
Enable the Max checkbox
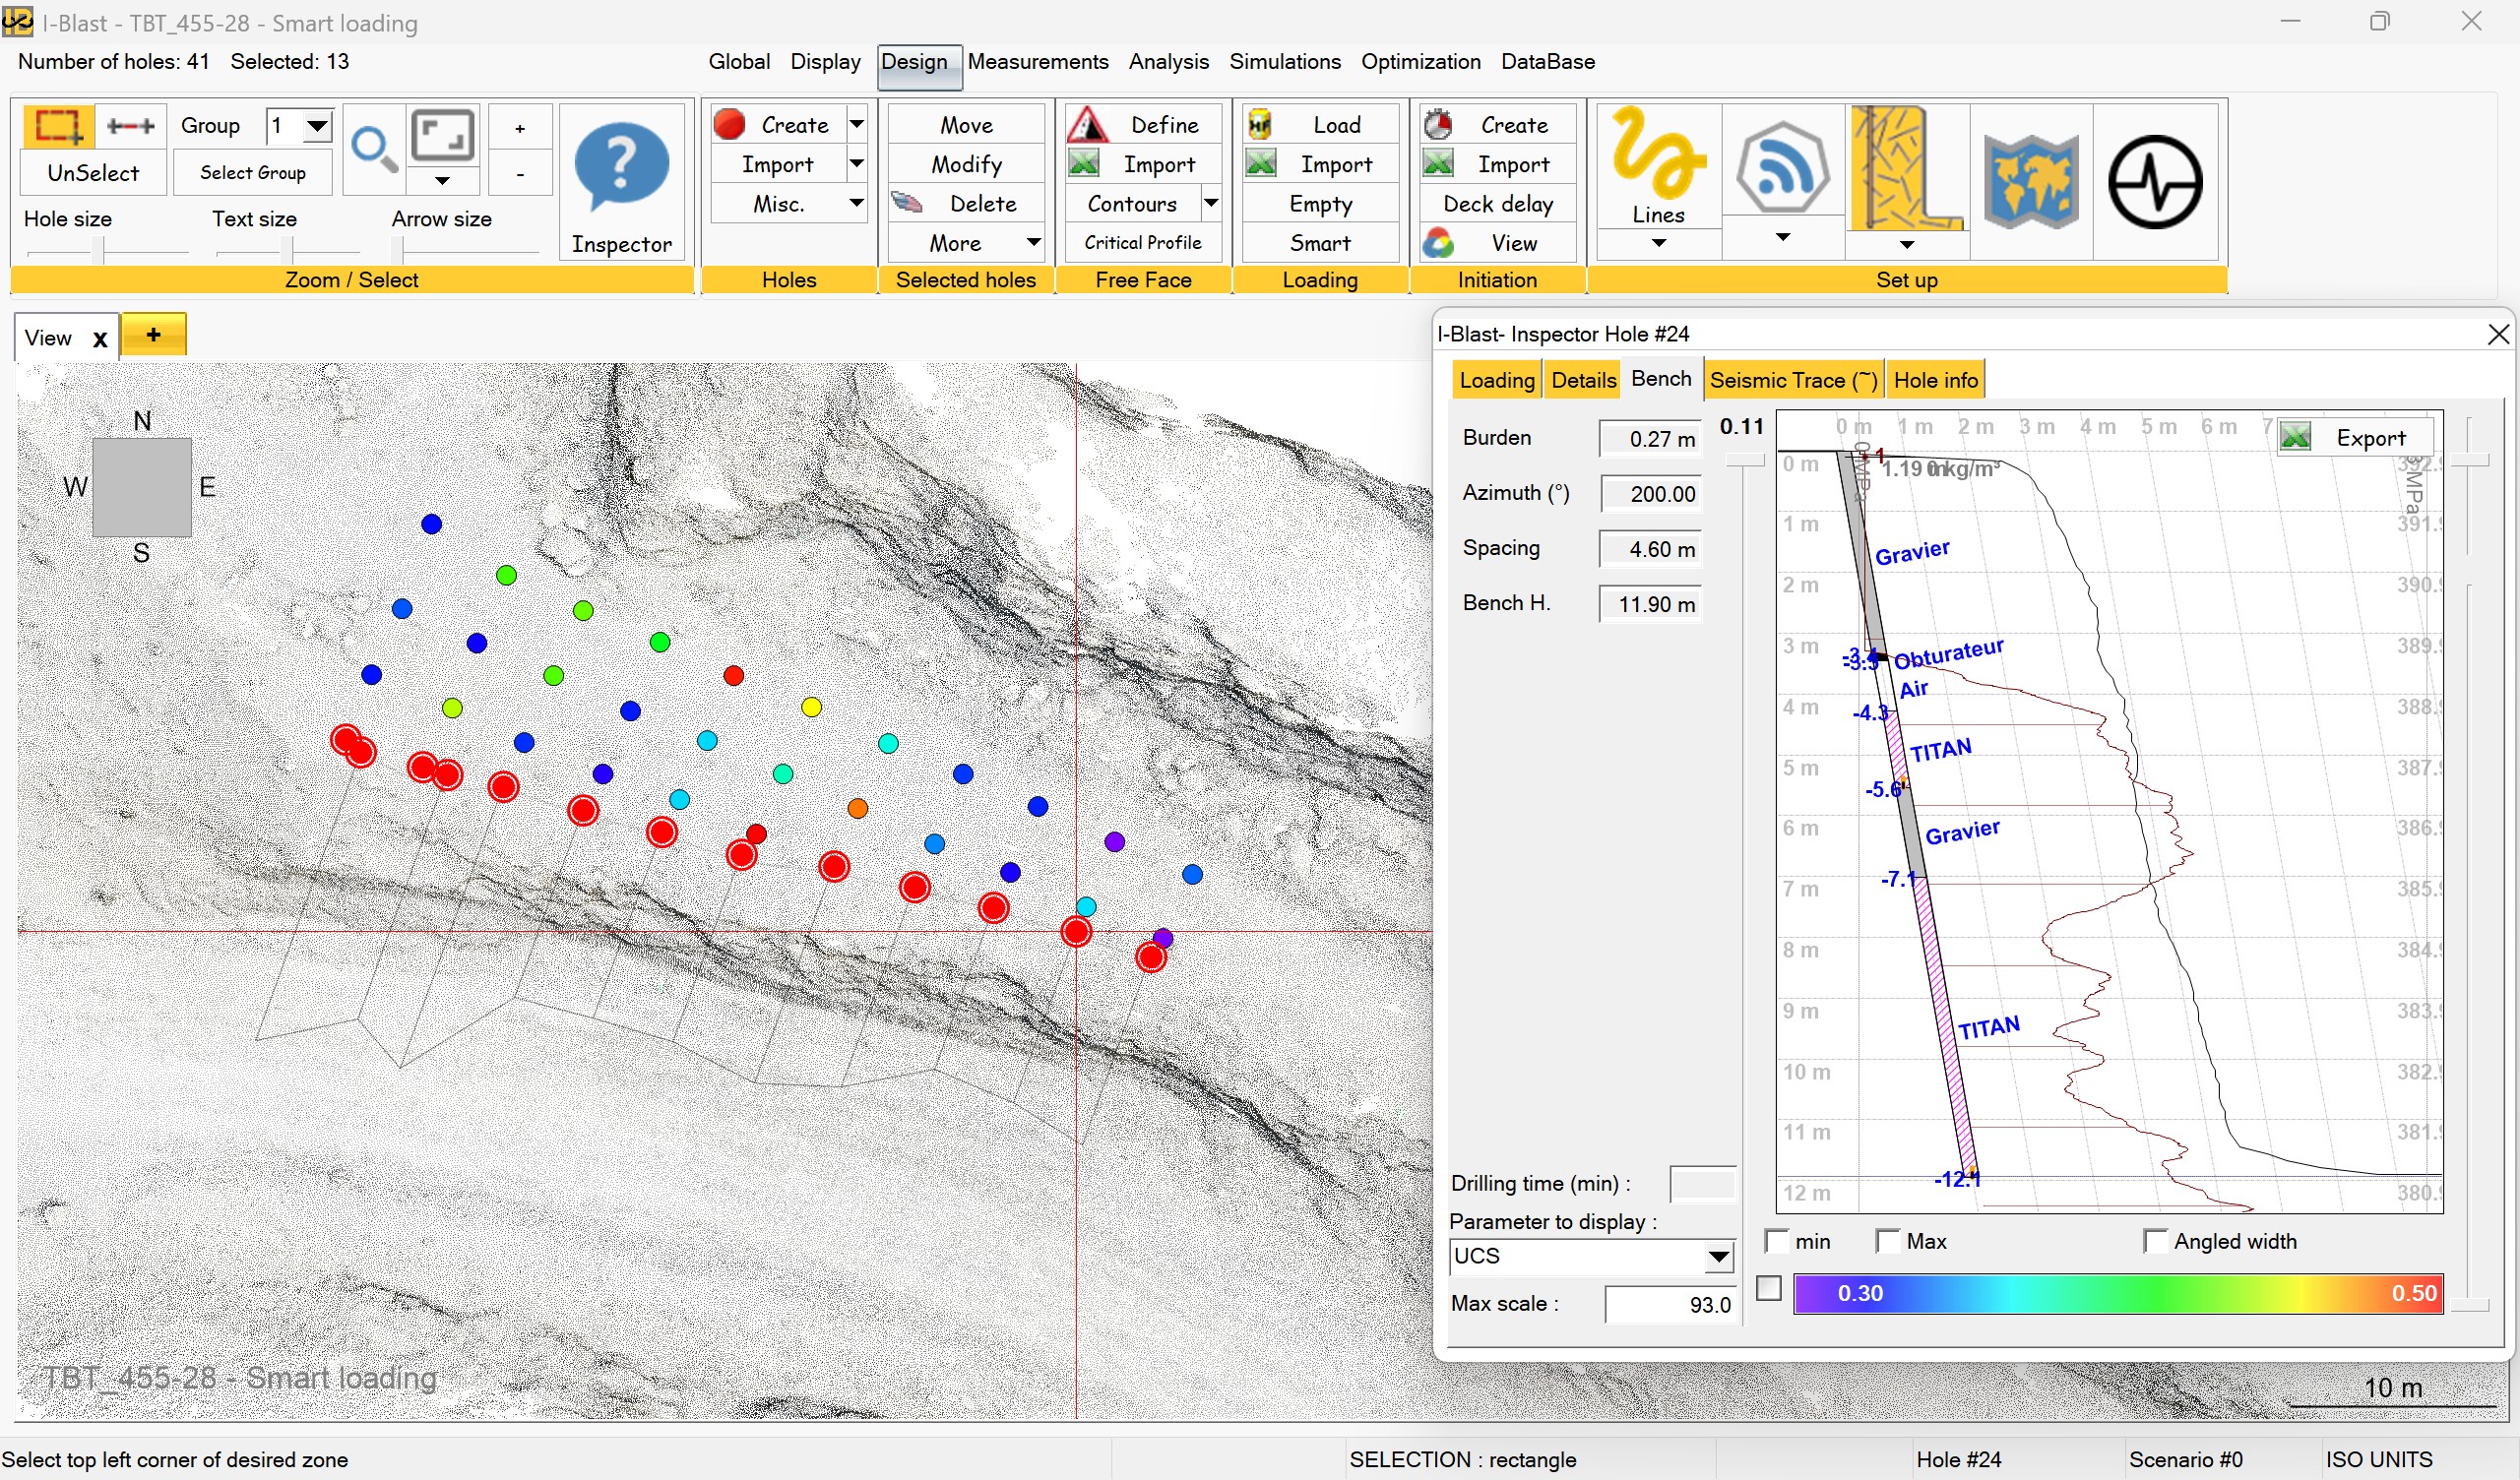coord(1888,1241)
